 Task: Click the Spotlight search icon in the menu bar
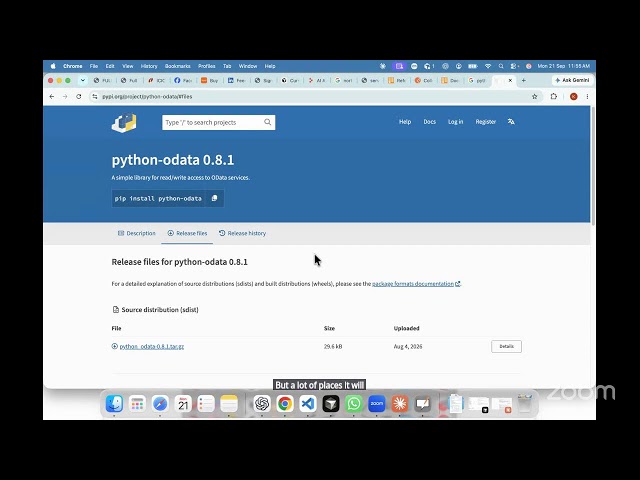click(x=501, y=66)
